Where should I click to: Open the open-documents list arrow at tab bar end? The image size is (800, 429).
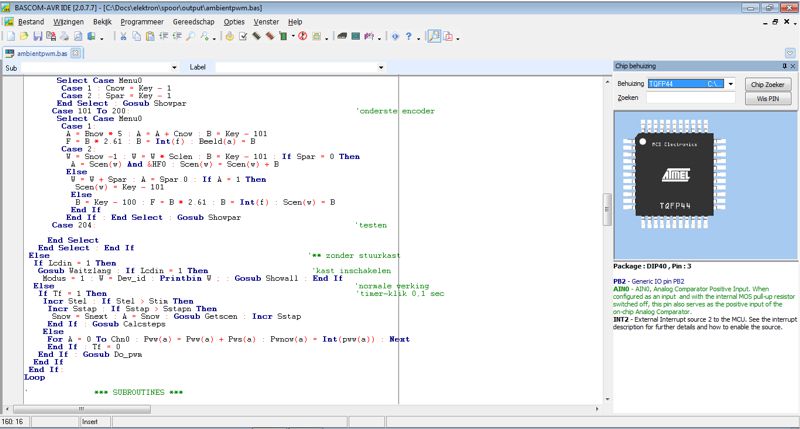(790, 53)
